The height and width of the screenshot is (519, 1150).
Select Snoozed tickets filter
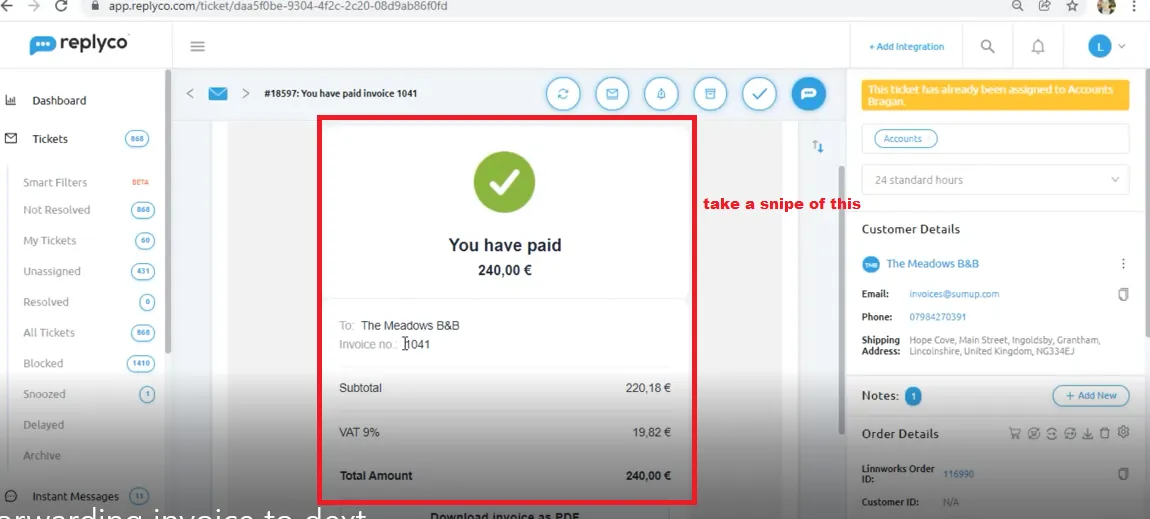click(x=45, y=394)
